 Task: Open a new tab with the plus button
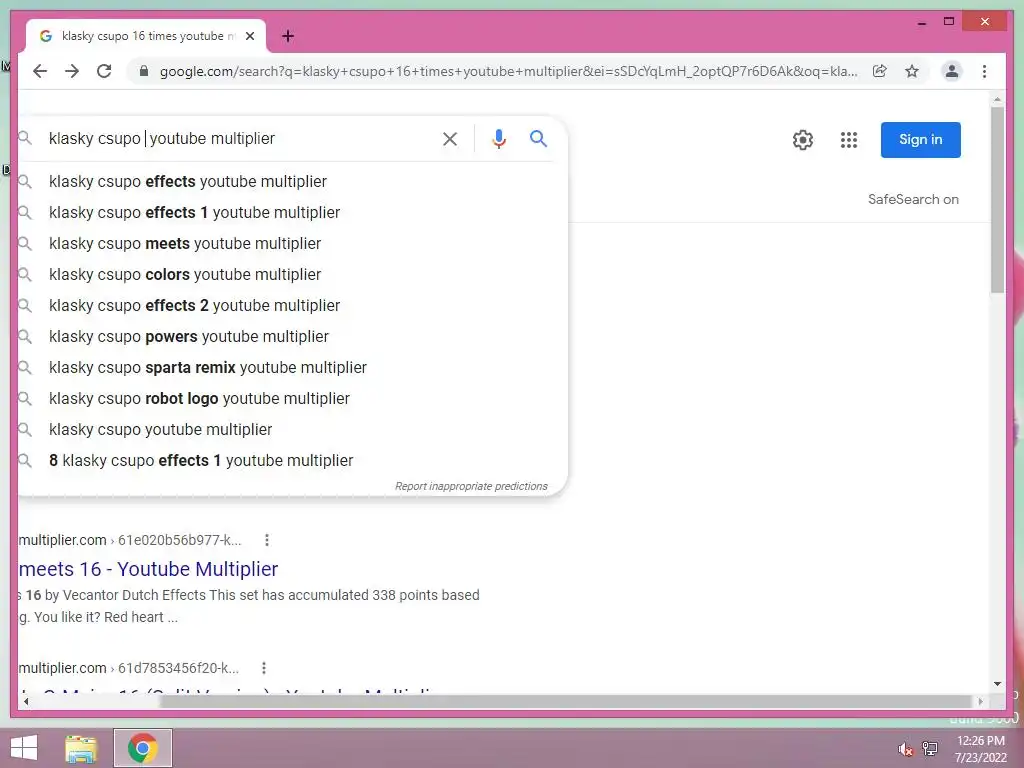[288, 36]
